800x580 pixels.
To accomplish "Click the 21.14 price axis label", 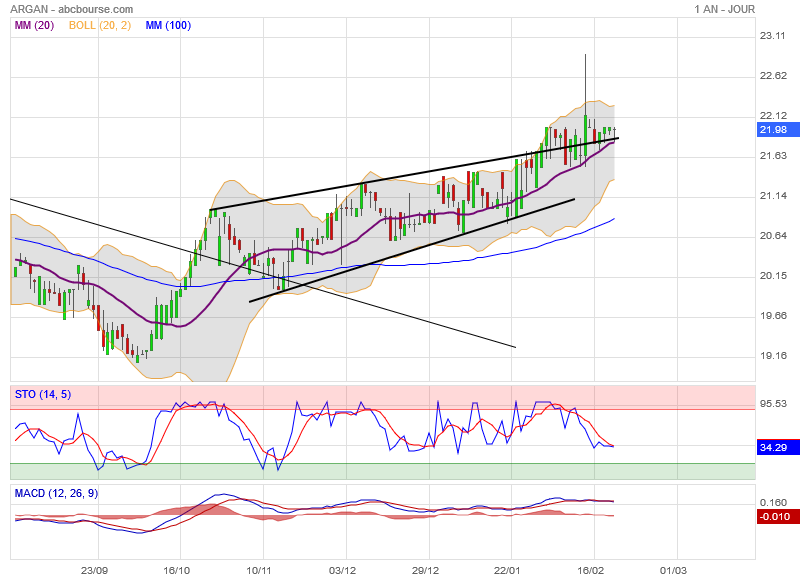I will tap(772, 196).
